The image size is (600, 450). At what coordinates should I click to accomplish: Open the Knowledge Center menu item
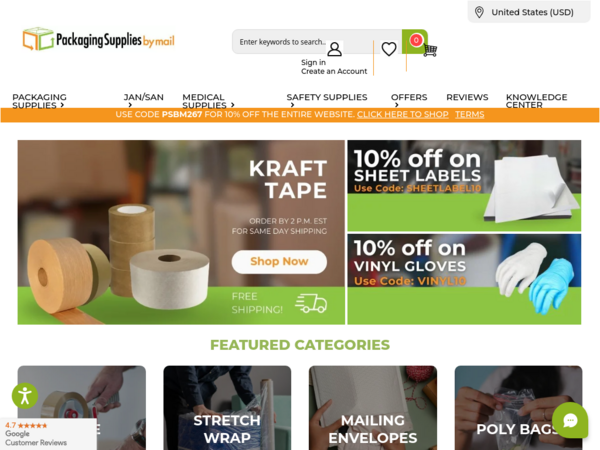pyautogui.click(x=536, y=101)
